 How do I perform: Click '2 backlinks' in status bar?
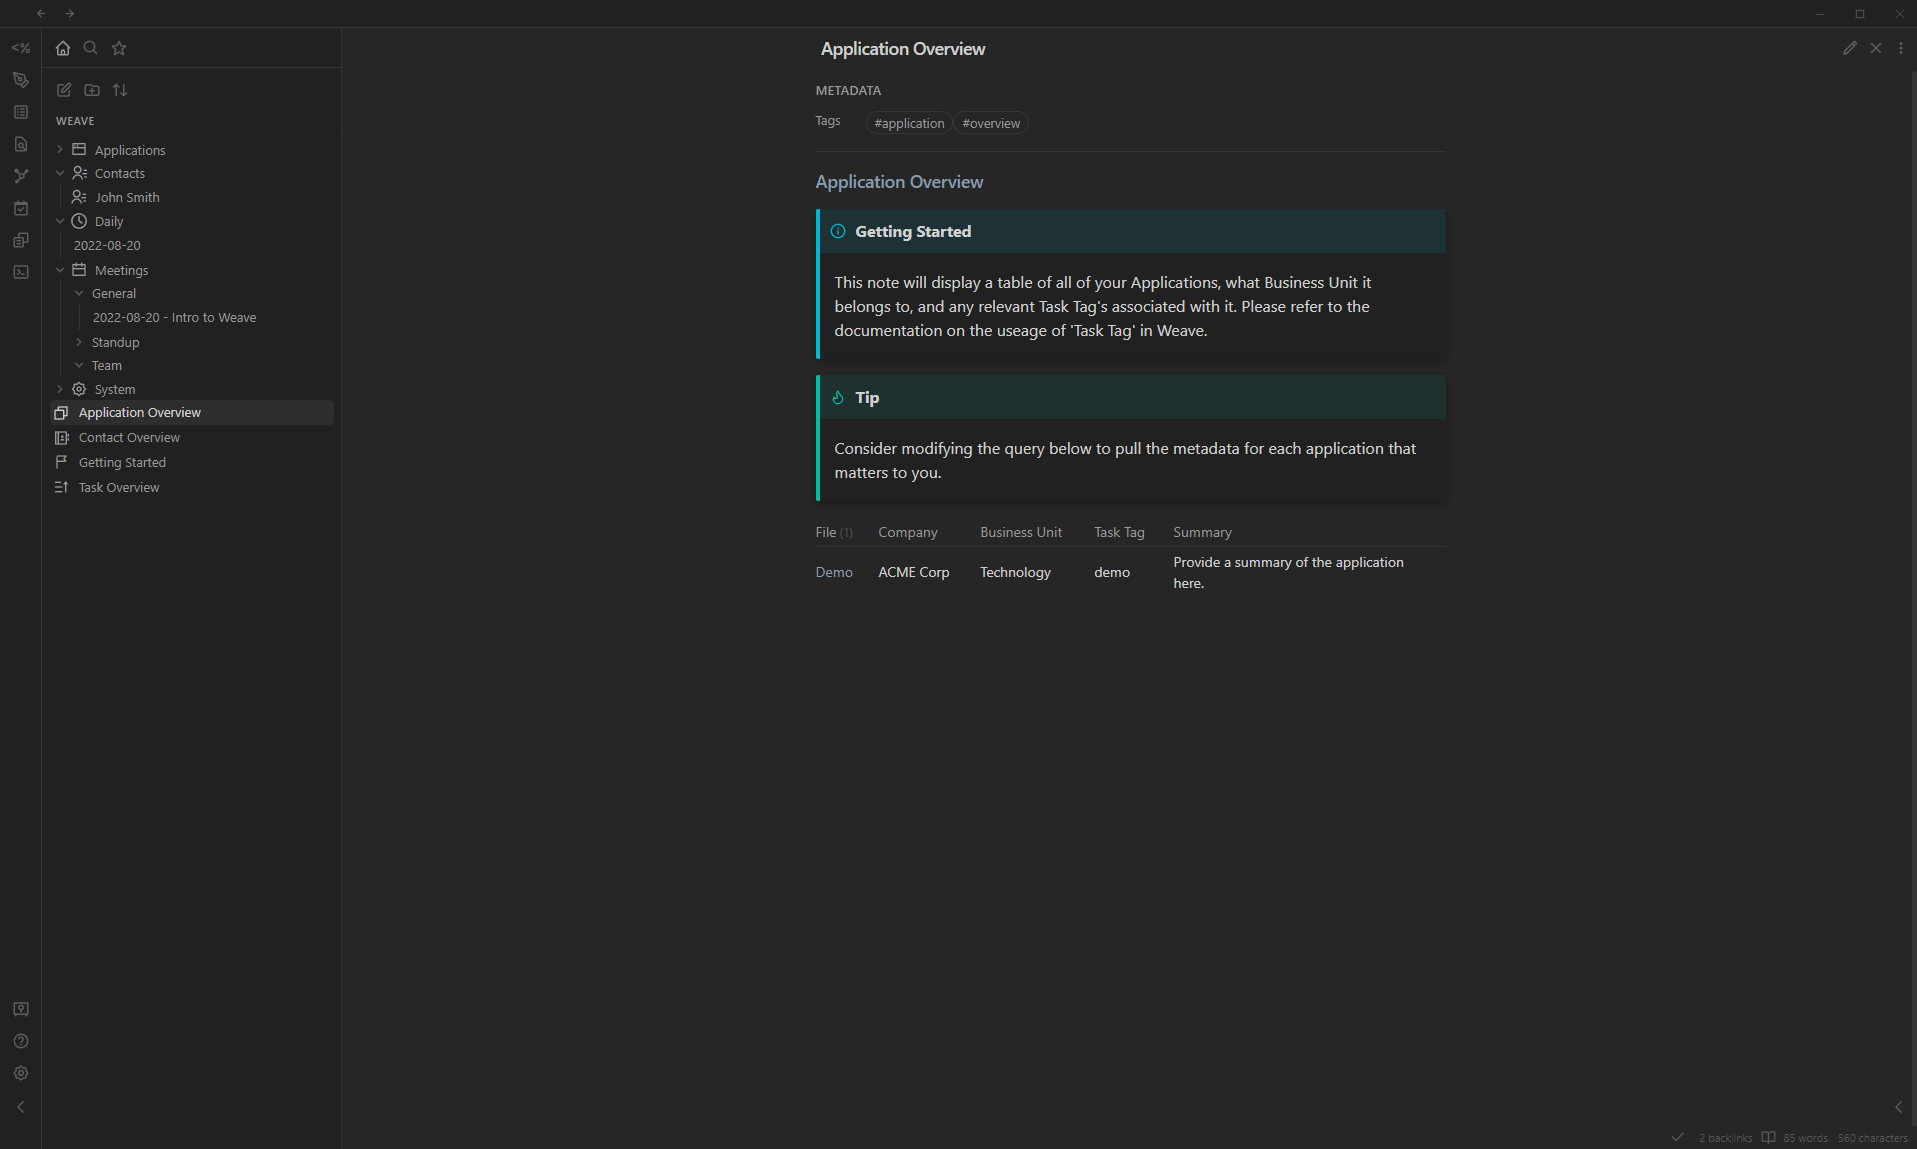pyautogui.click(x=1725, y=1138)
